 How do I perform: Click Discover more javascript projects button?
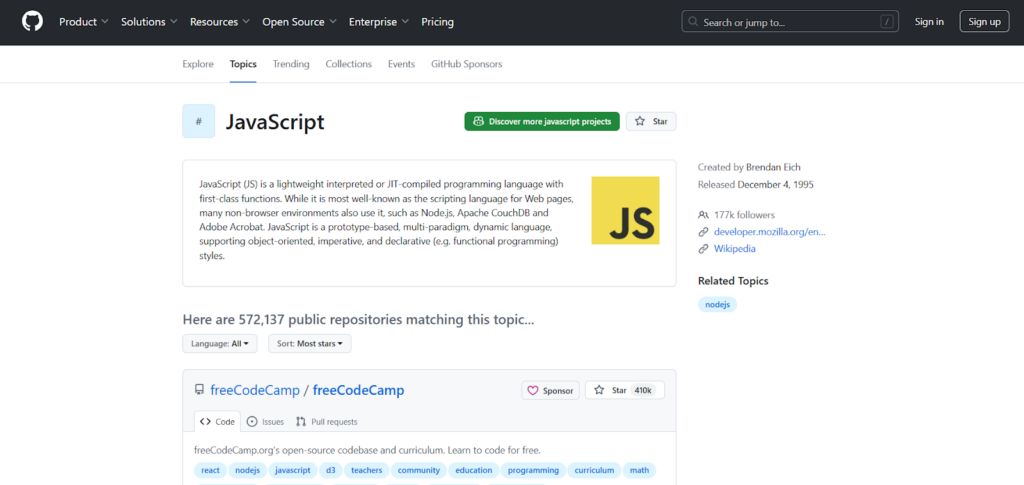[542, 121]
